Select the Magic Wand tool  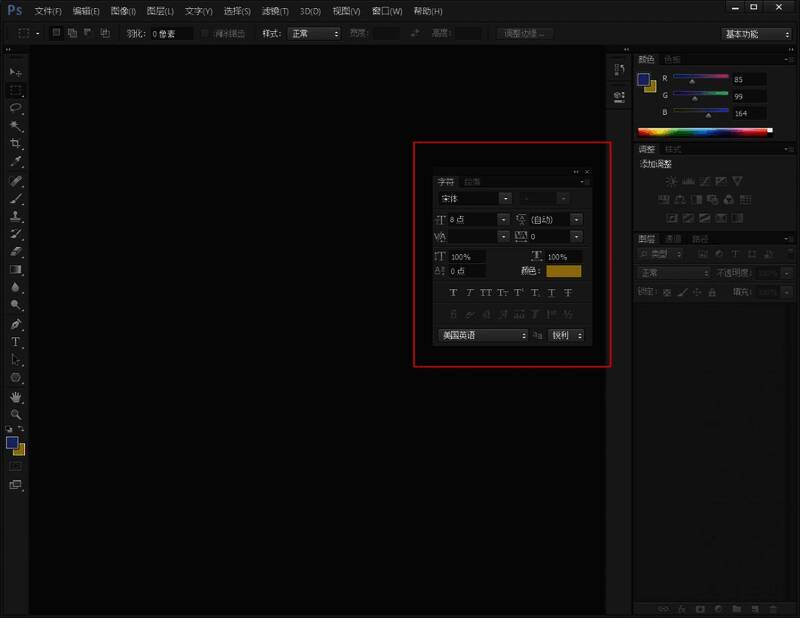coord(16,126)
